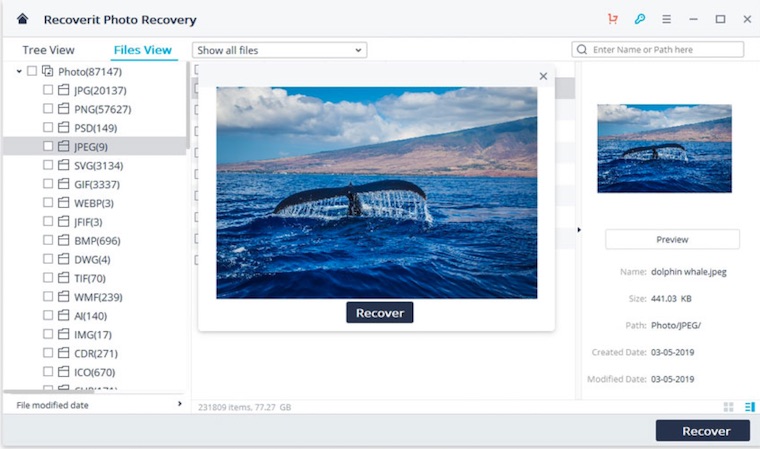The height and width of the screenshot is (449, 760).
Task: Click the home icon in title bar
Action: click(x=23, y=19)
